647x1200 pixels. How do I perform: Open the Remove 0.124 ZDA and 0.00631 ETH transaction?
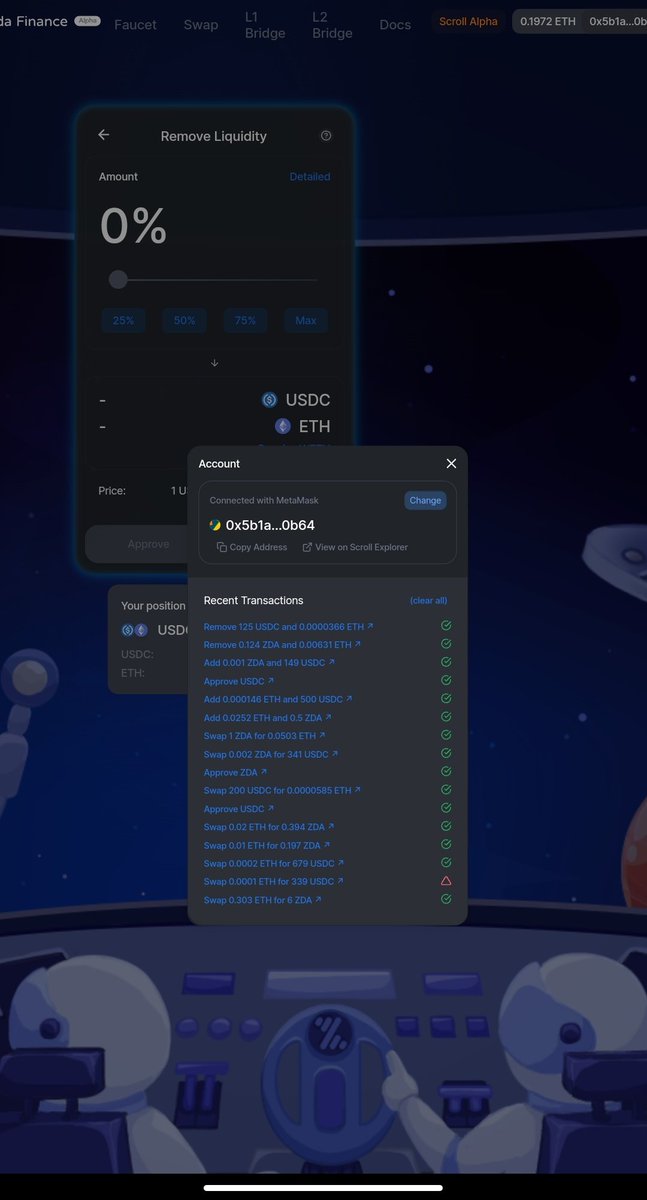coord(282,644)
